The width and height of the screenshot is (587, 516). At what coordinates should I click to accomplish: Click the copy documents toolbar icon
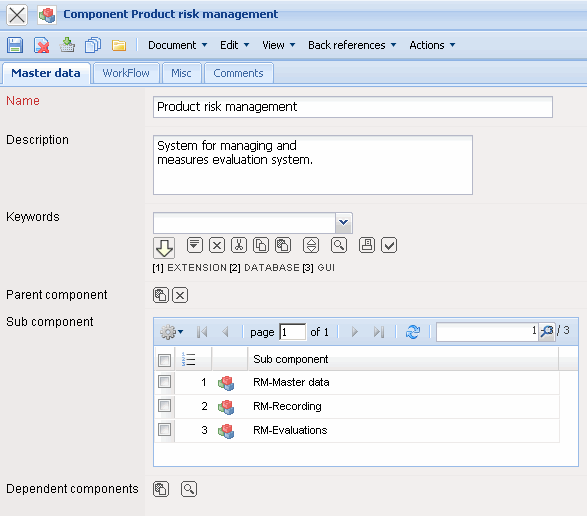(x=93, y=45)
